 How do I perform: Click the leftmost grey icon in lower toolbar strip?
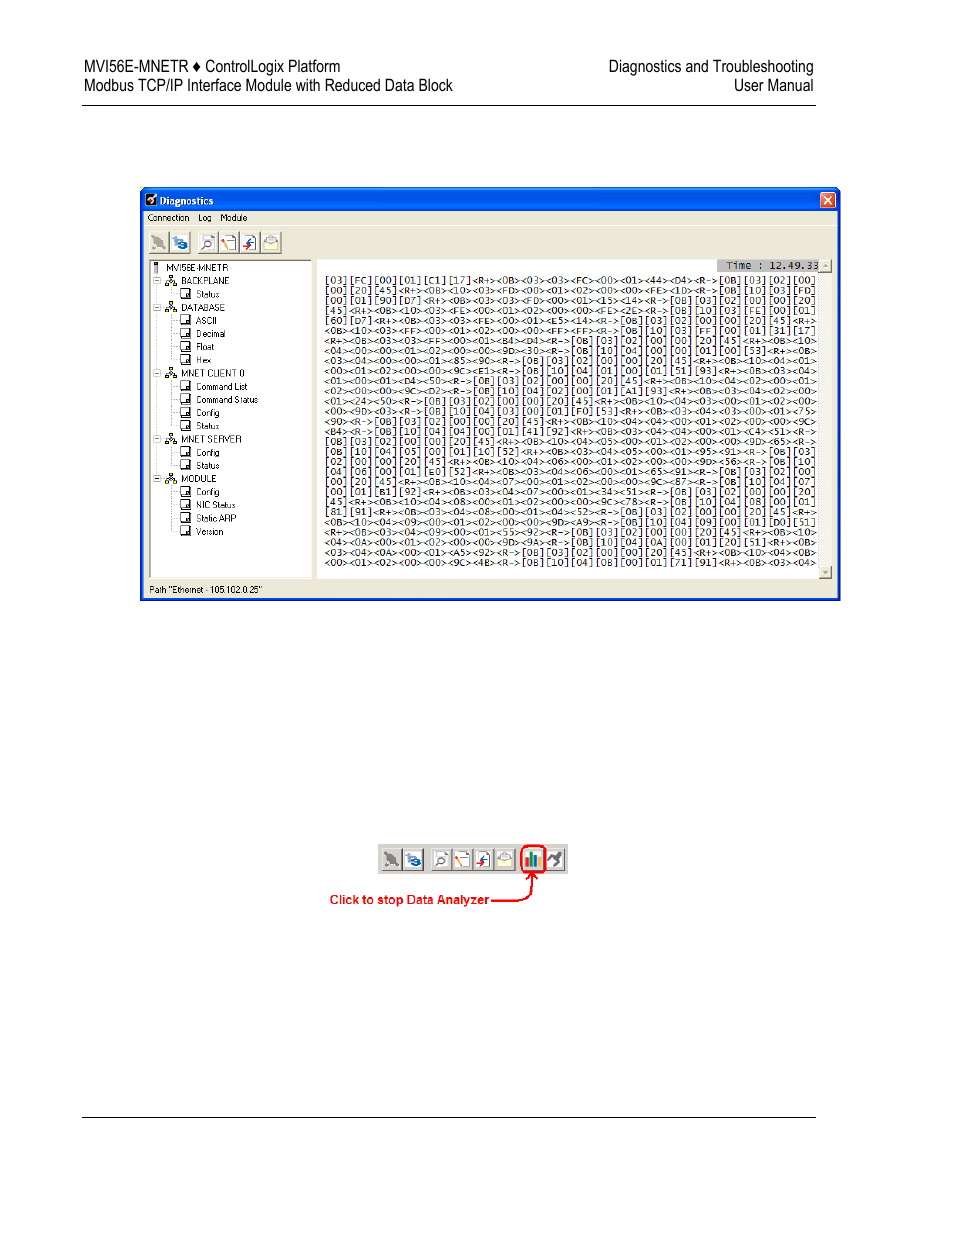(392, 859)
